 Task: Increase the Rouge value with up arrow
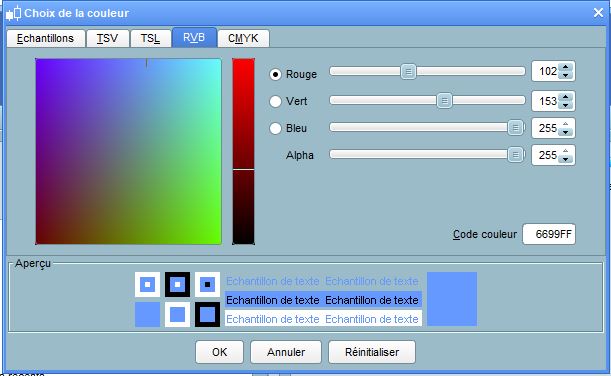pyautogui.click(x=565, y=67)
